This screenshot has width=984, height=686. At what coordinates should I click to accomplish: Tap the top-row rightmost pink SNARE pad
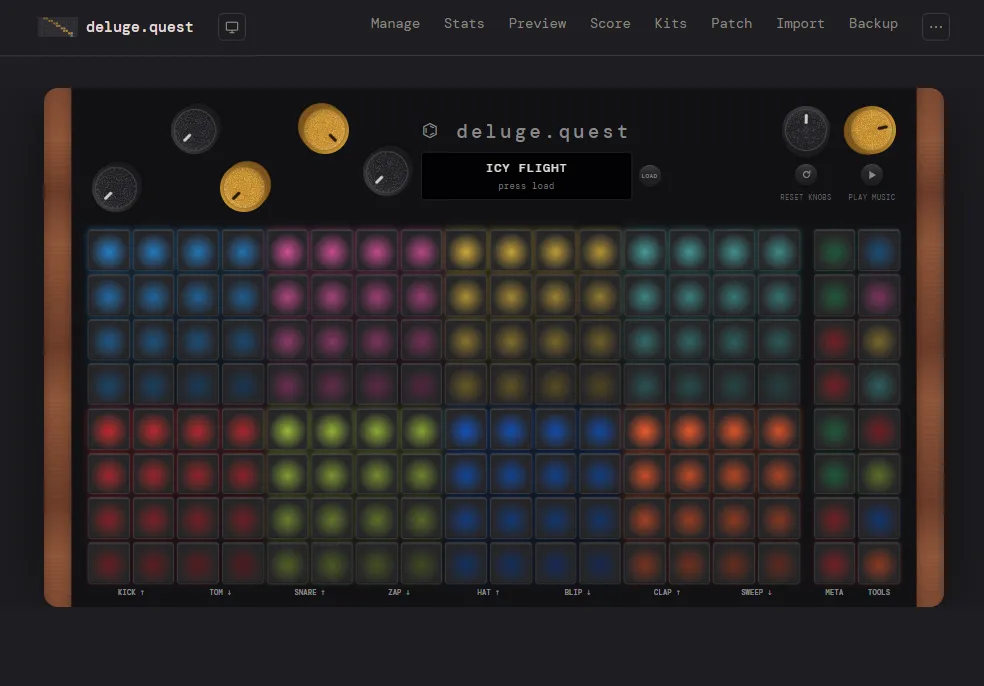[421, 251]
